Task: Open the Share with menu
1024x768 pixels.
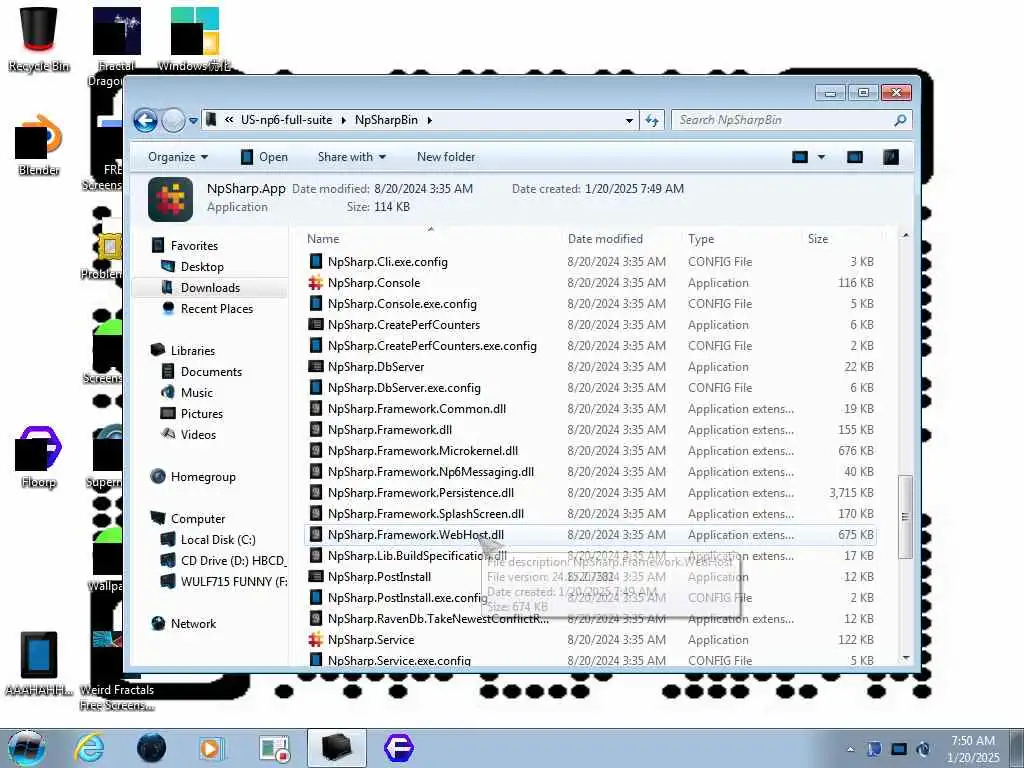Action: click(351, 157)
